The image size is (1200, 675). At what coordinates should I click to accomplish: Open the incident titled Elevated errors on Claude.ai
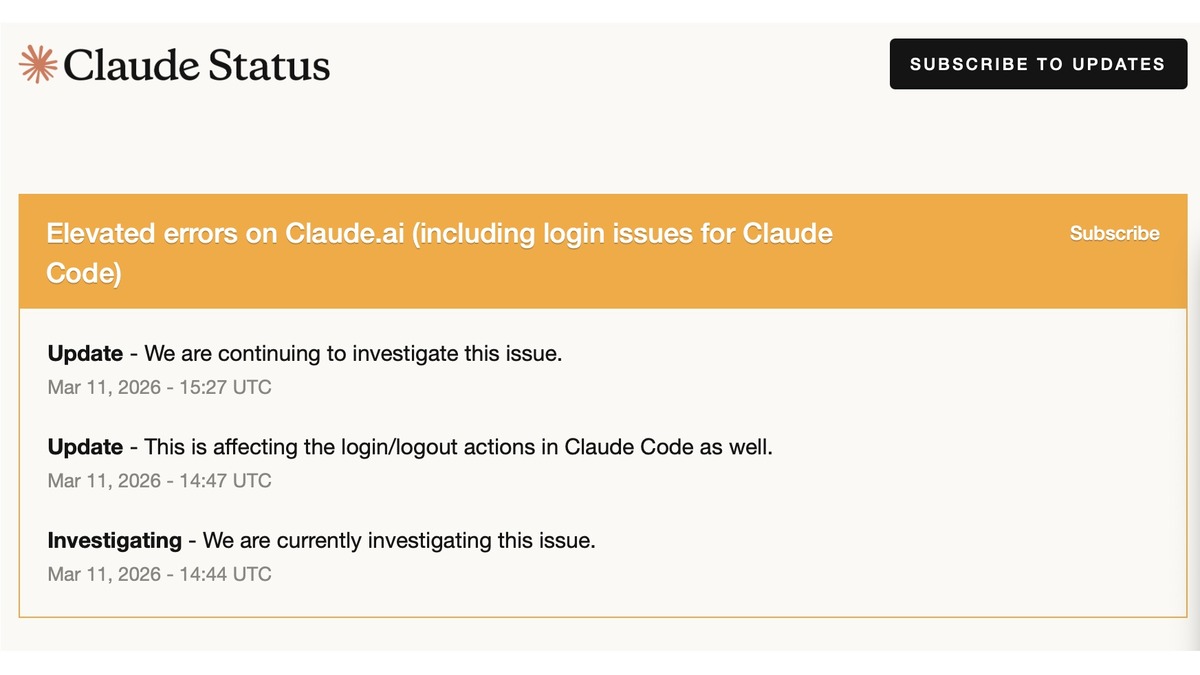pyautogui.click(x=440, y=233)
